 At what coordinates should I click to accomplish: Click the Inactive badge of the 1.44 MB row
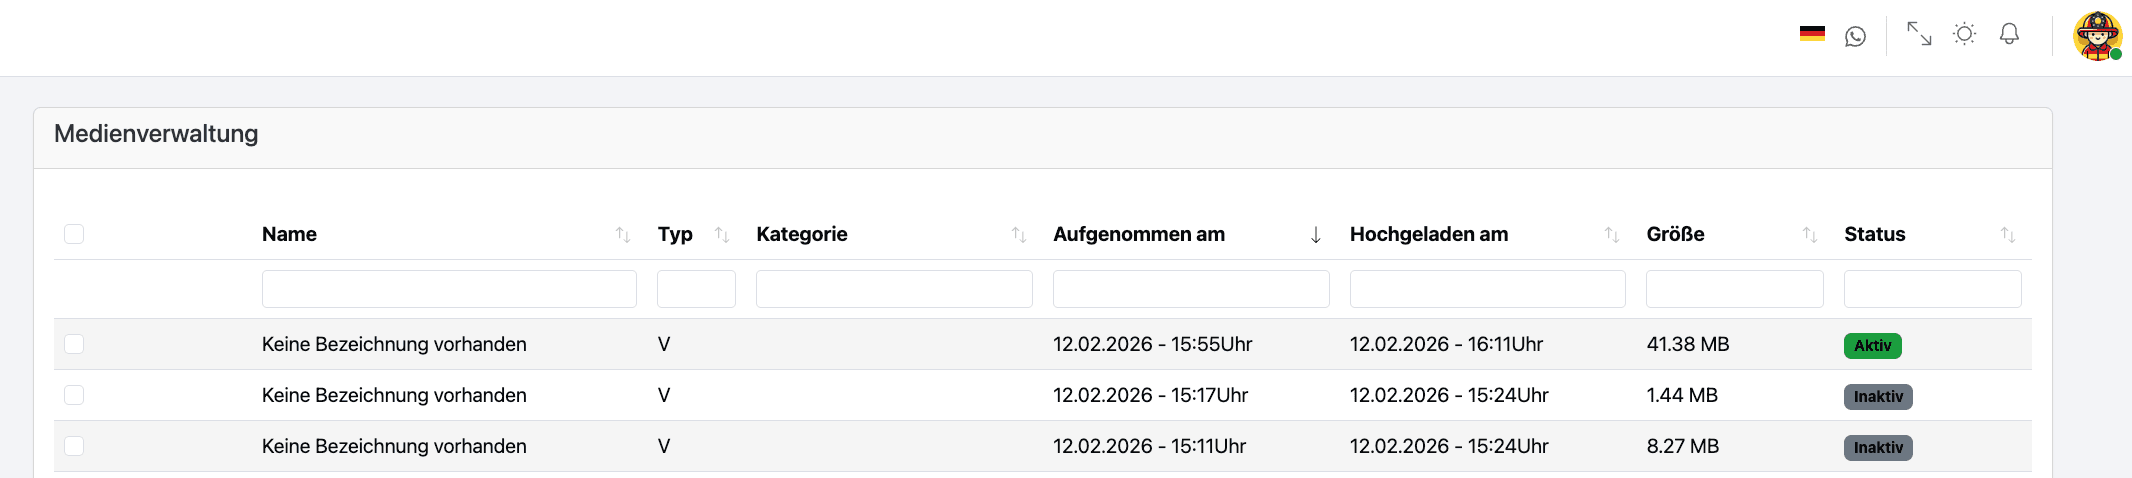tap(1877, 397)
